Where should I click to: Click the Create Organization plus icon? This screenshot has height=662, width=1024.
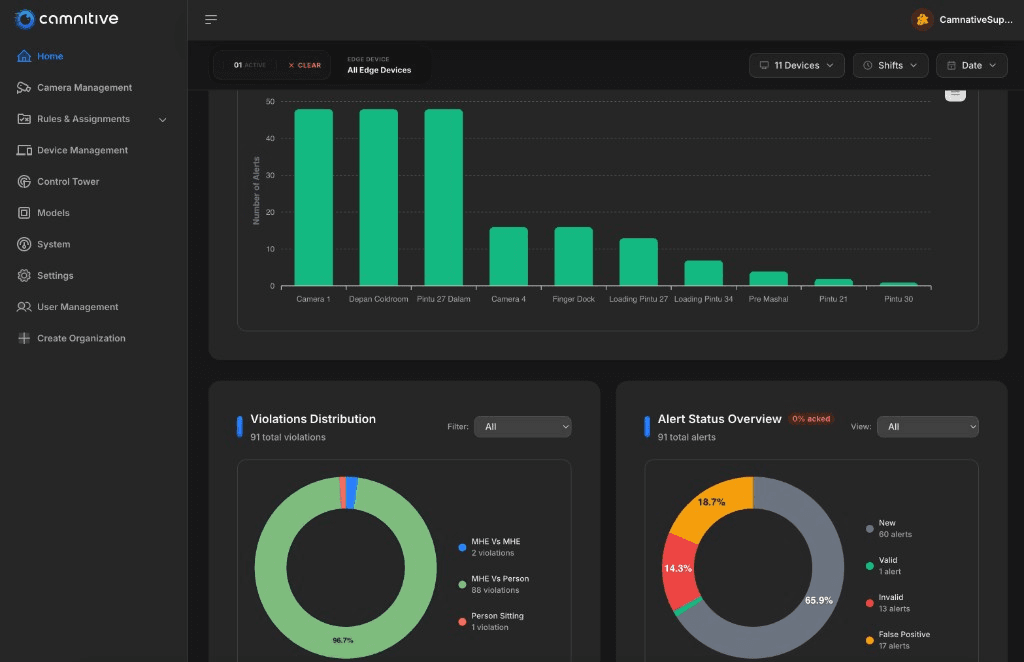pyautogui.click(x=24, y=338)
